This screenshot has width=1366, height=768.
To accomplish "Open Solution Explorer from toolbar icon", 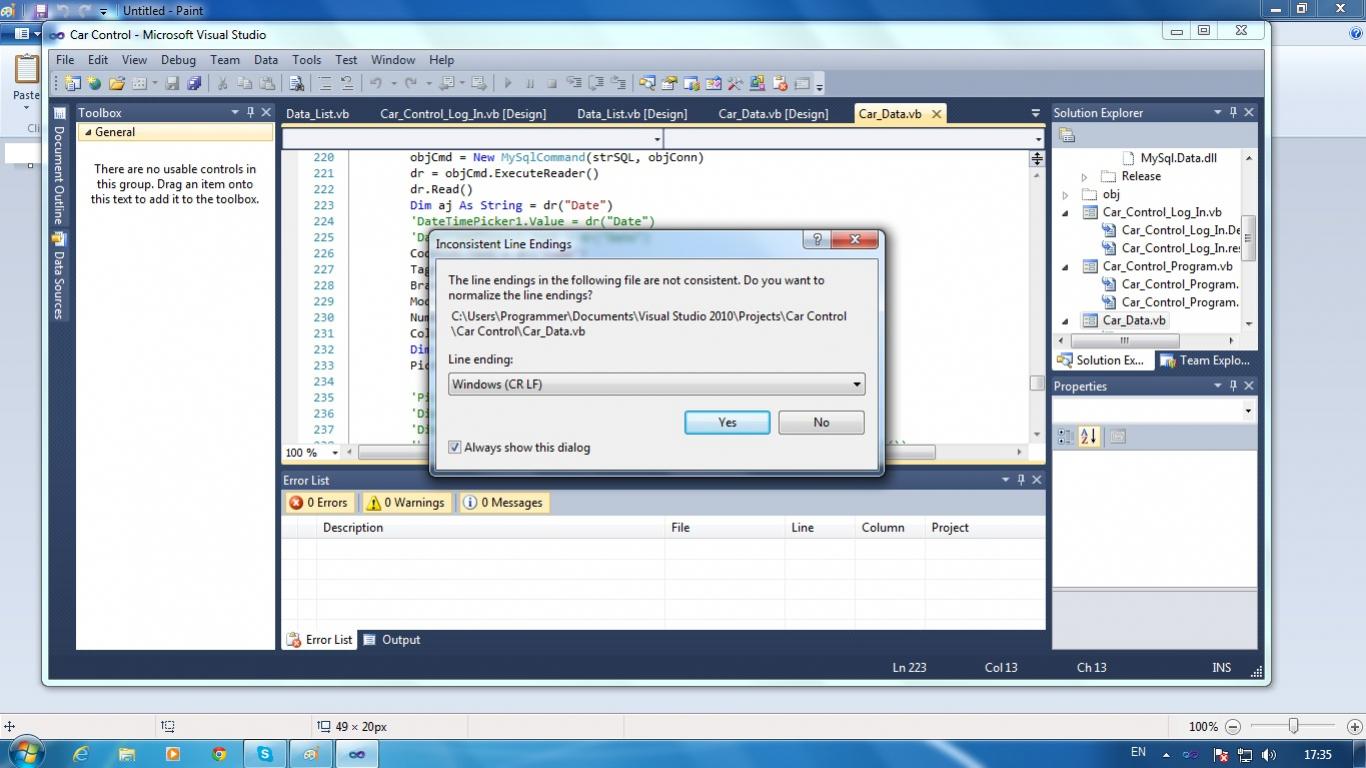I will pos(647,83).
